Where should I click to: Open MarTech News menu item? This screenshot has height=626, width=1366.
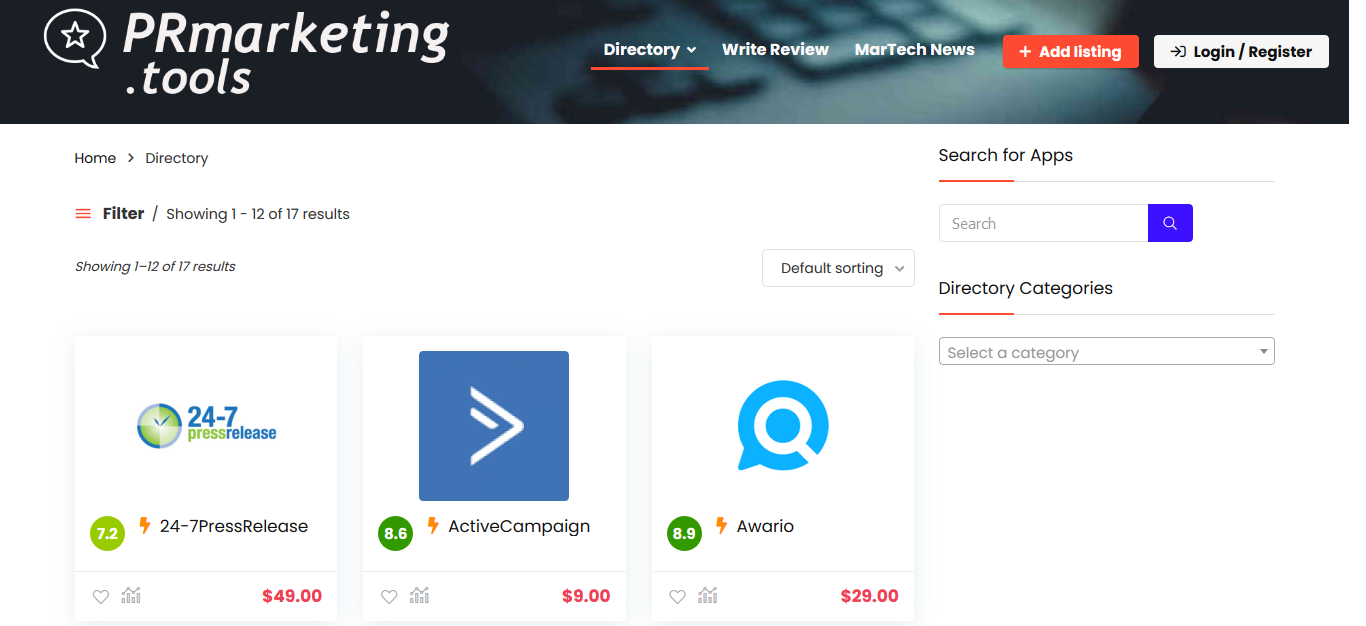pyautogui.click(x=915, y=49)
